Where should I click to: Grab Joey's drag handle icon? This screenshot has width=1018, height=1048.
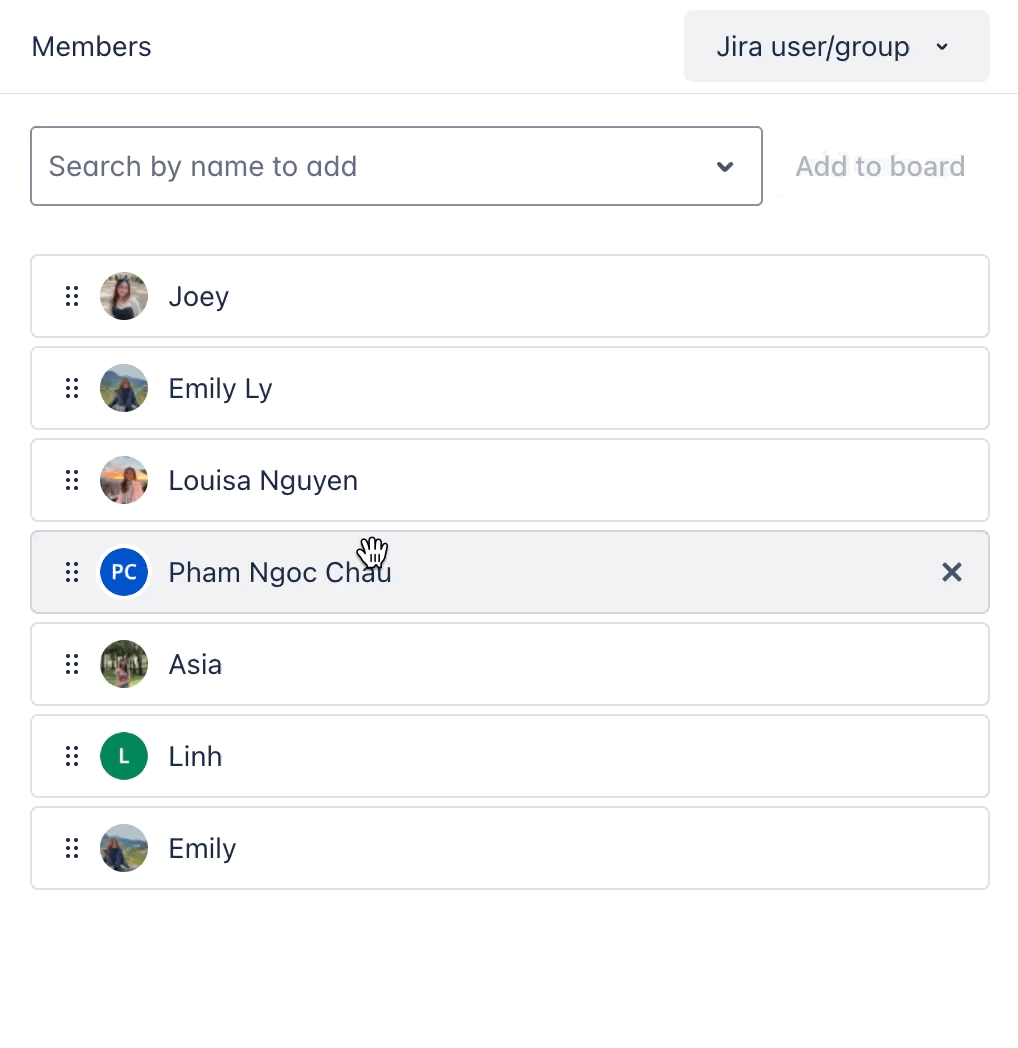click(71, 296)
